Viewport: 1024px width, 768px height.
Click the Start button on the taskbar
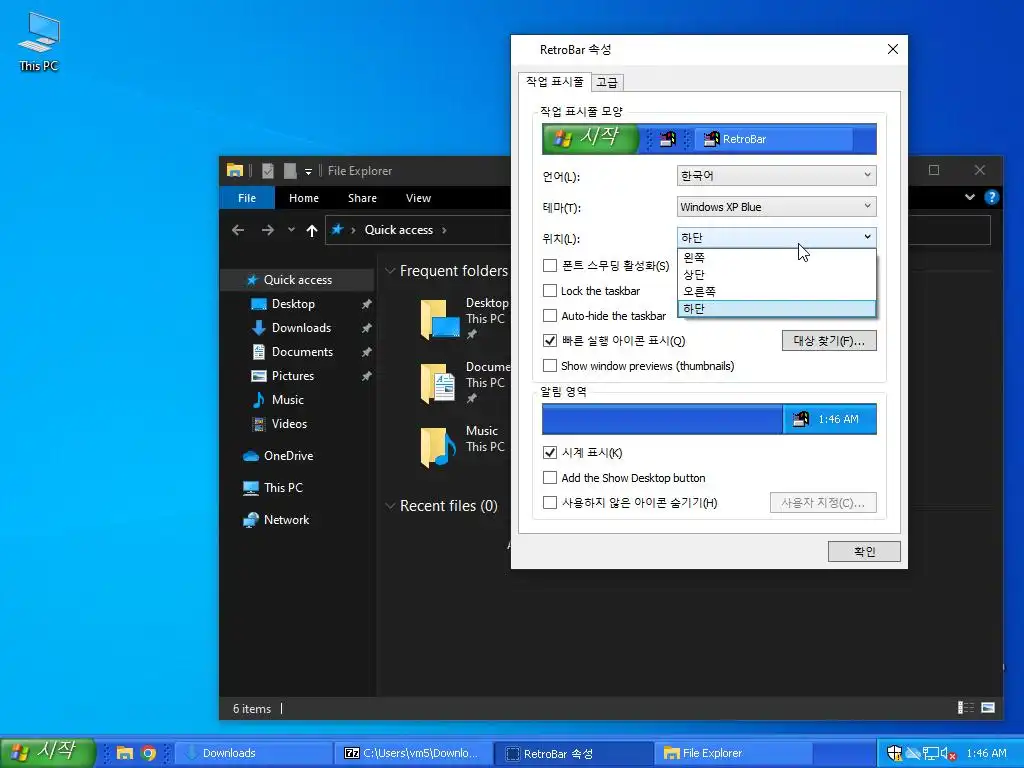click(48, 752)
